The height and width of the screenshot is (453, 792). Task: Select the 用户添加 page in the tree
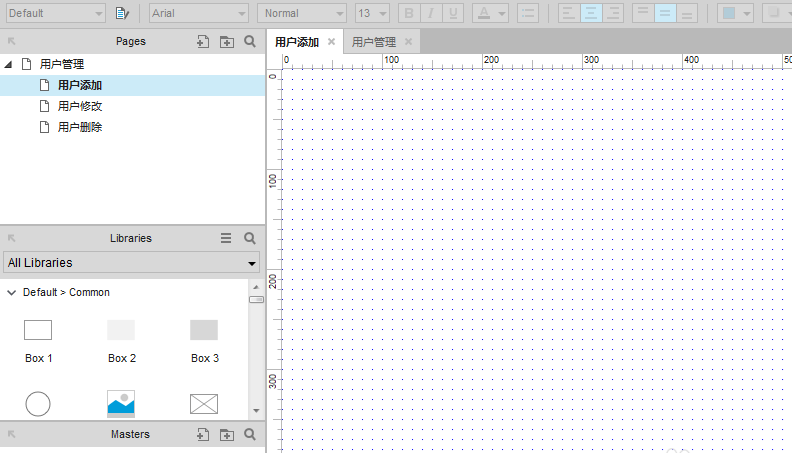tap(132, 85)
